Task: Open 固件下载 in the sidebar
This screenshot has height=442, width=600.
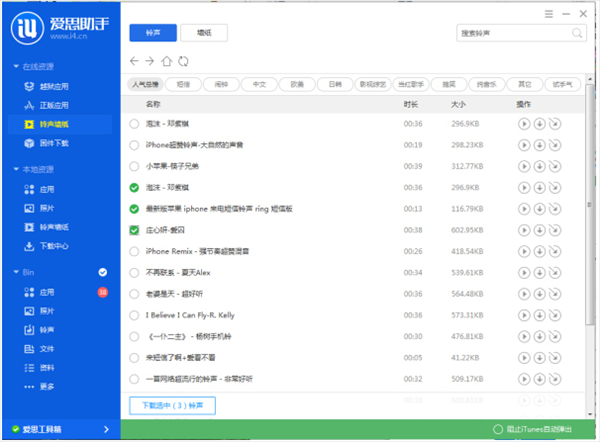Action: (55, 143)
